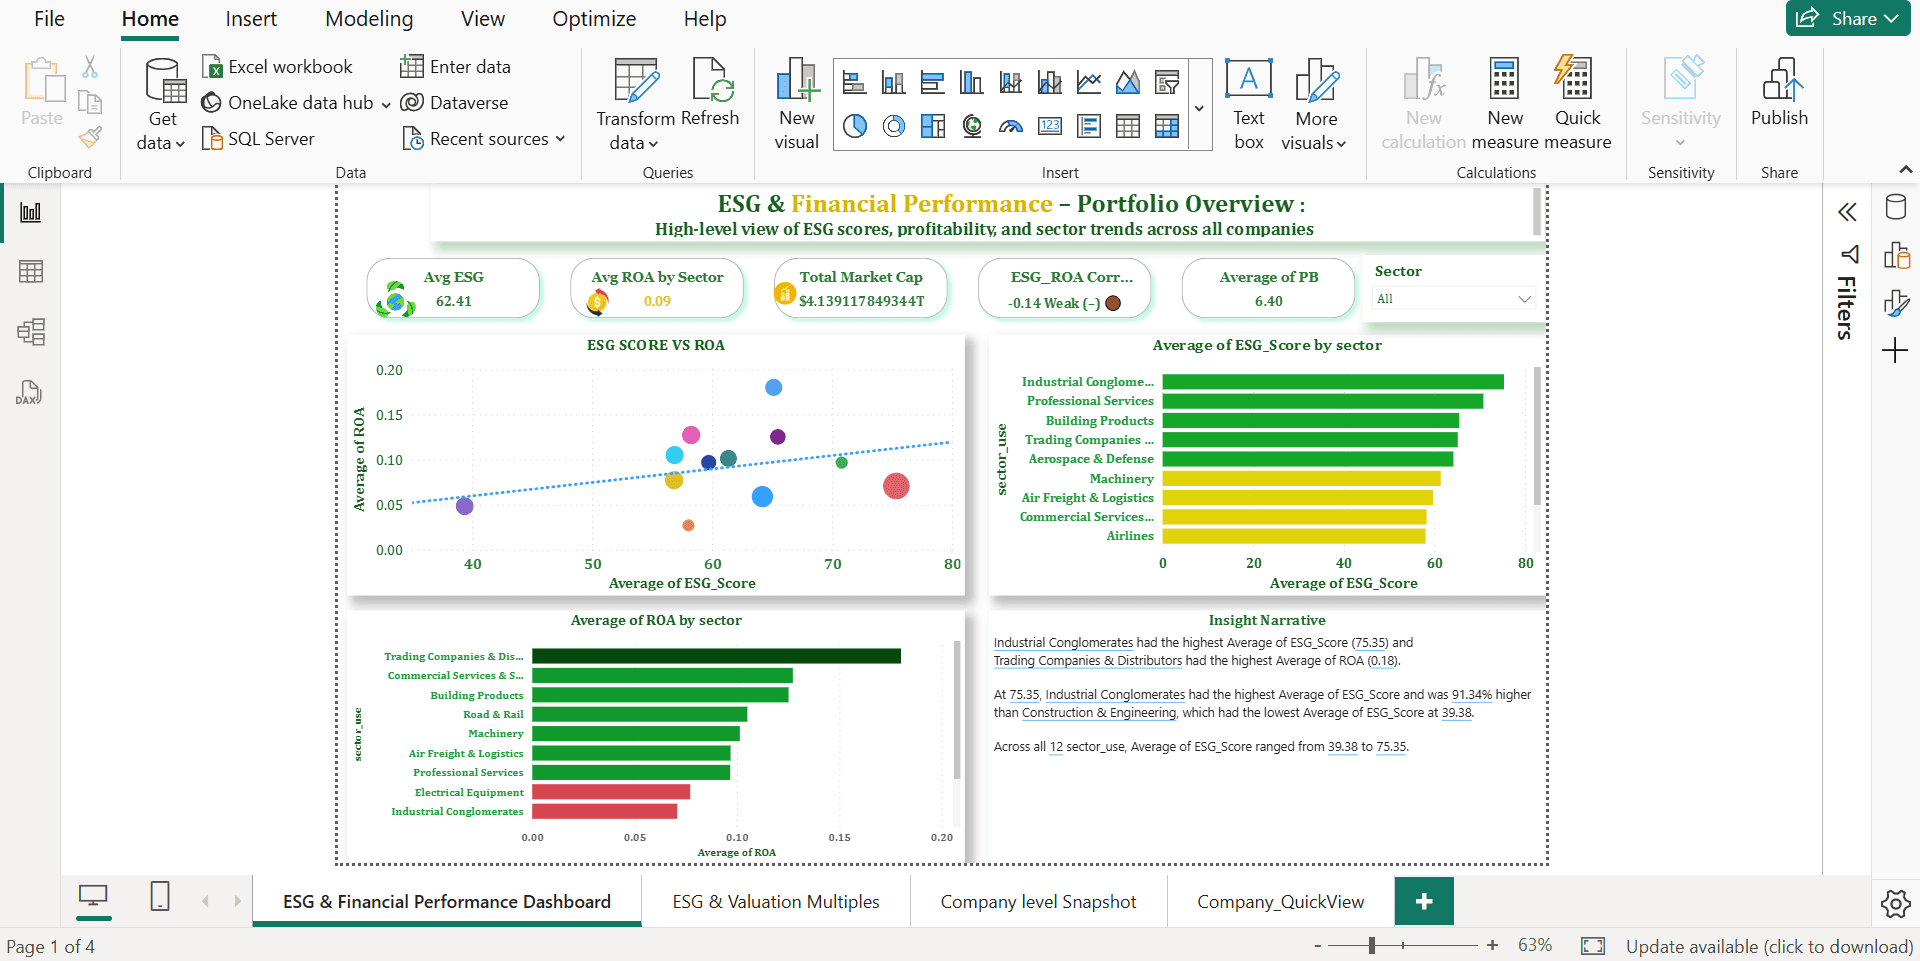Switch to the Insert ribbon tab

(251, 19)
